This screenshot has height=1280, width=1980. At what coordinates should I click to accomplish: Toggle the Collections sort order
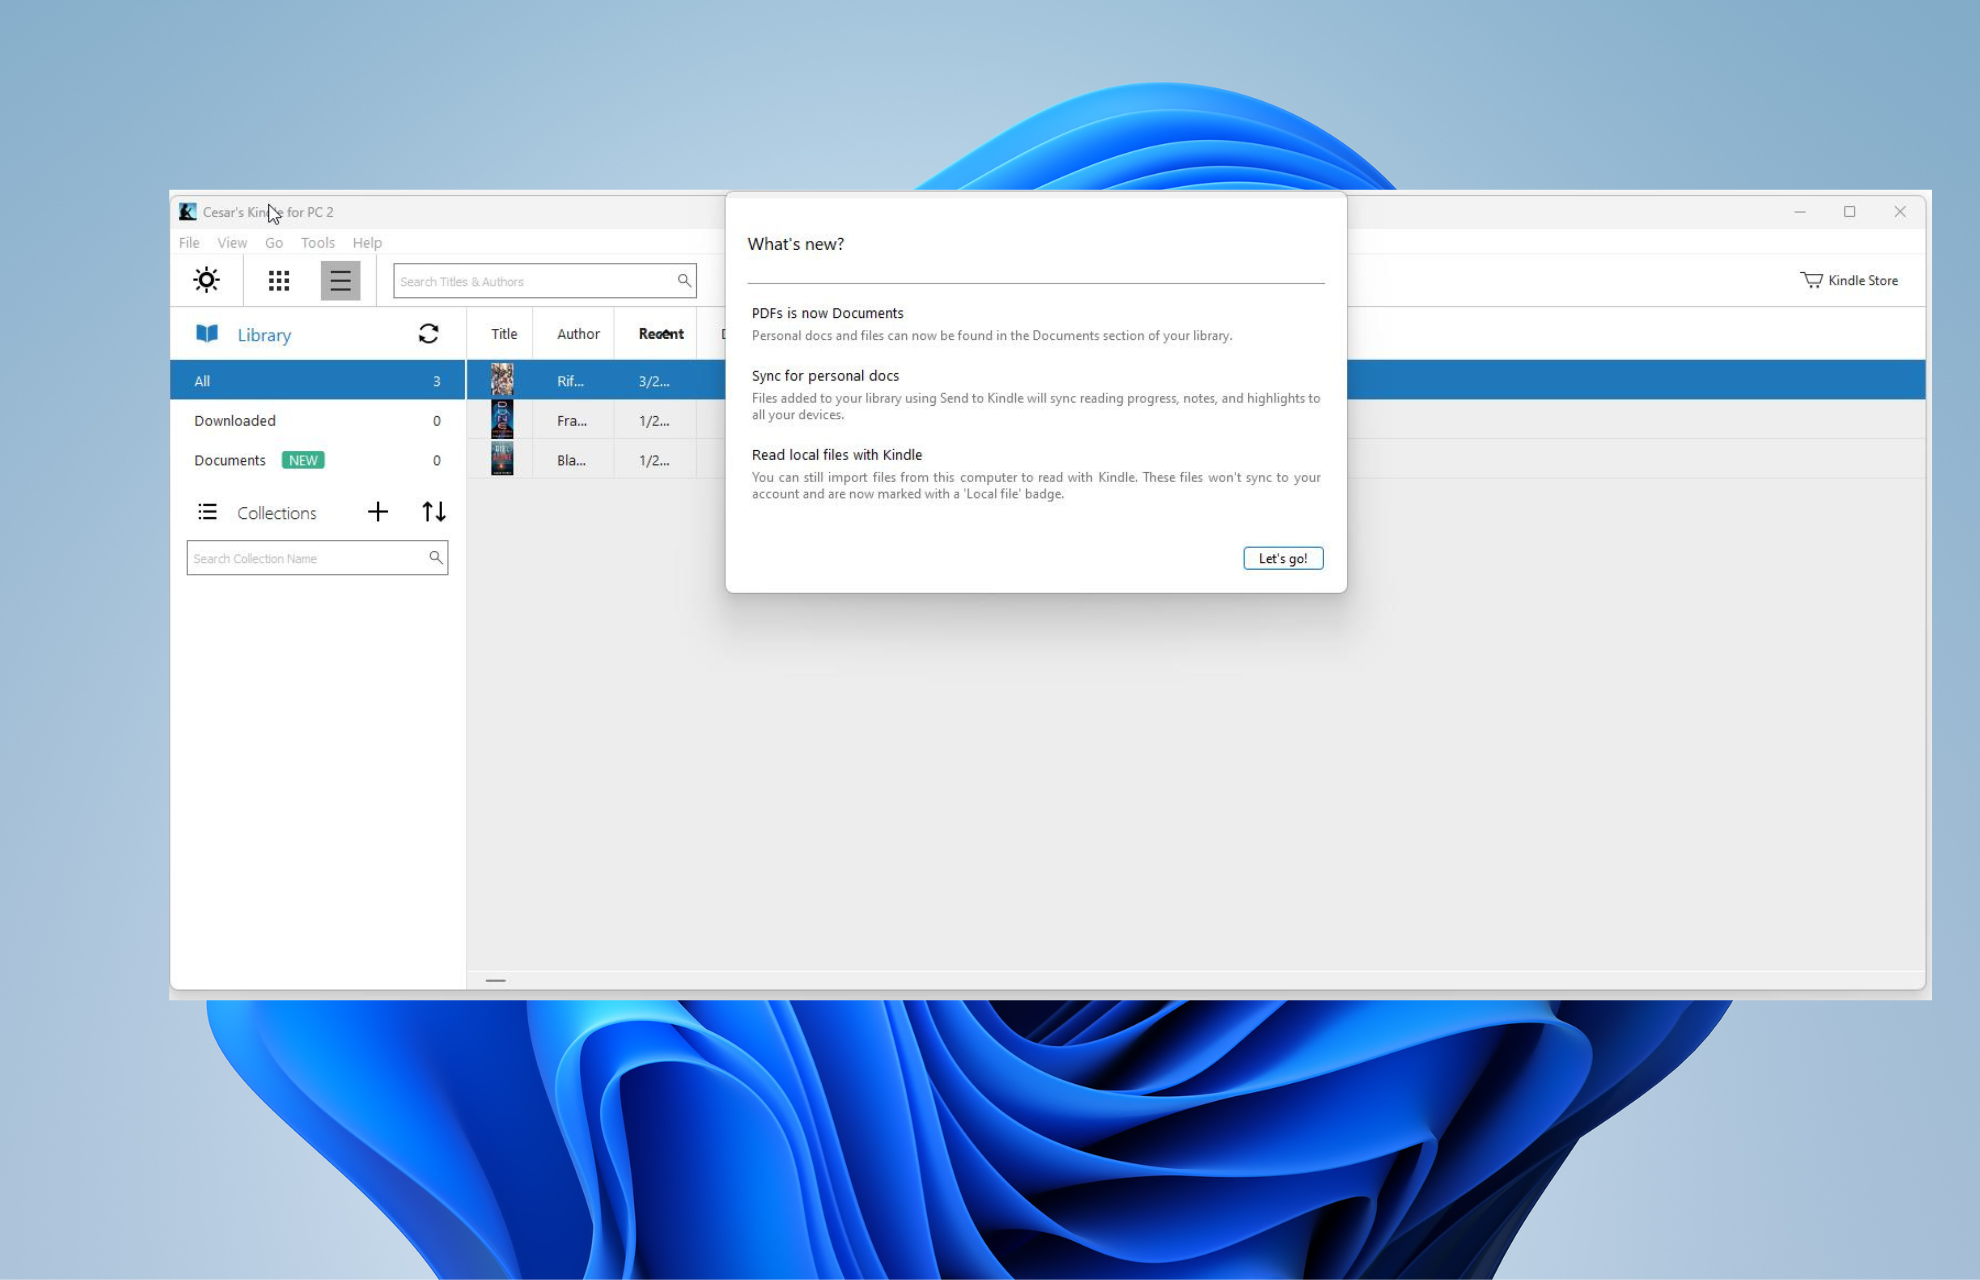(433, 511)
